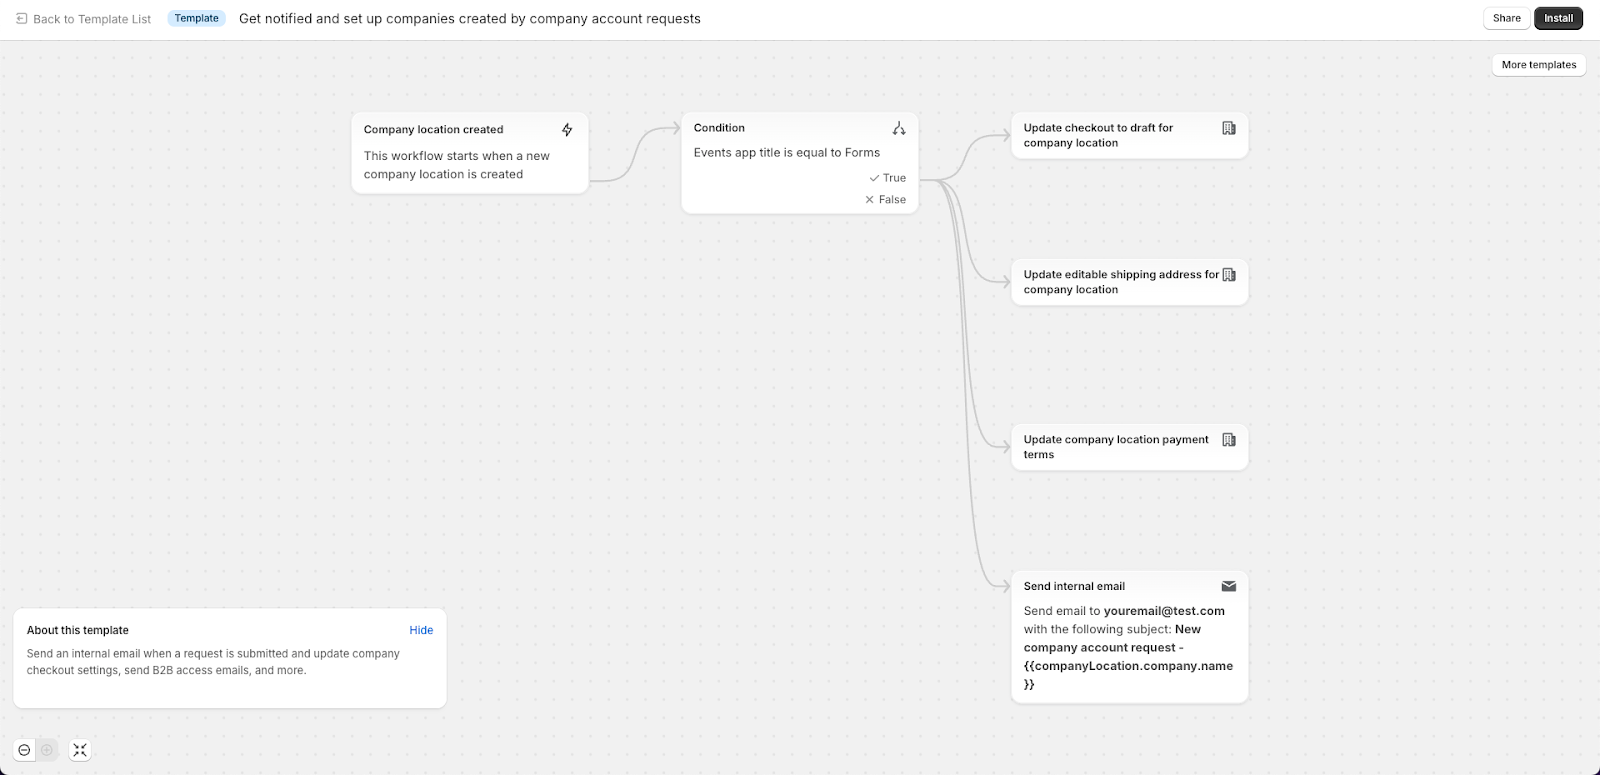Click the Template badge

point(196,18)
